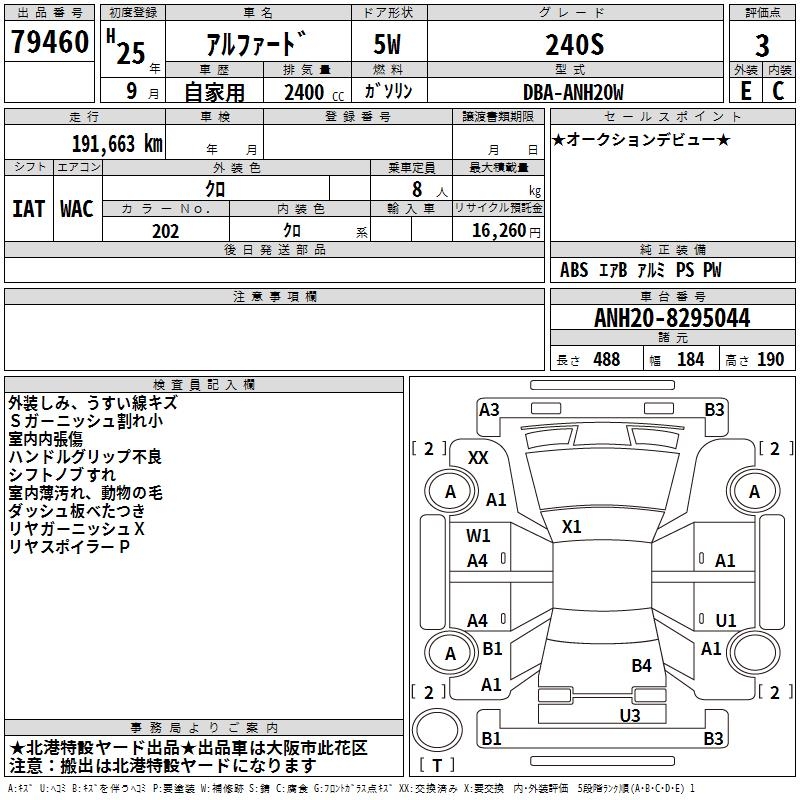Click the chassis number ANH20-8295044
This screenshot has width=800, height=800.
[x=672, y=318]
